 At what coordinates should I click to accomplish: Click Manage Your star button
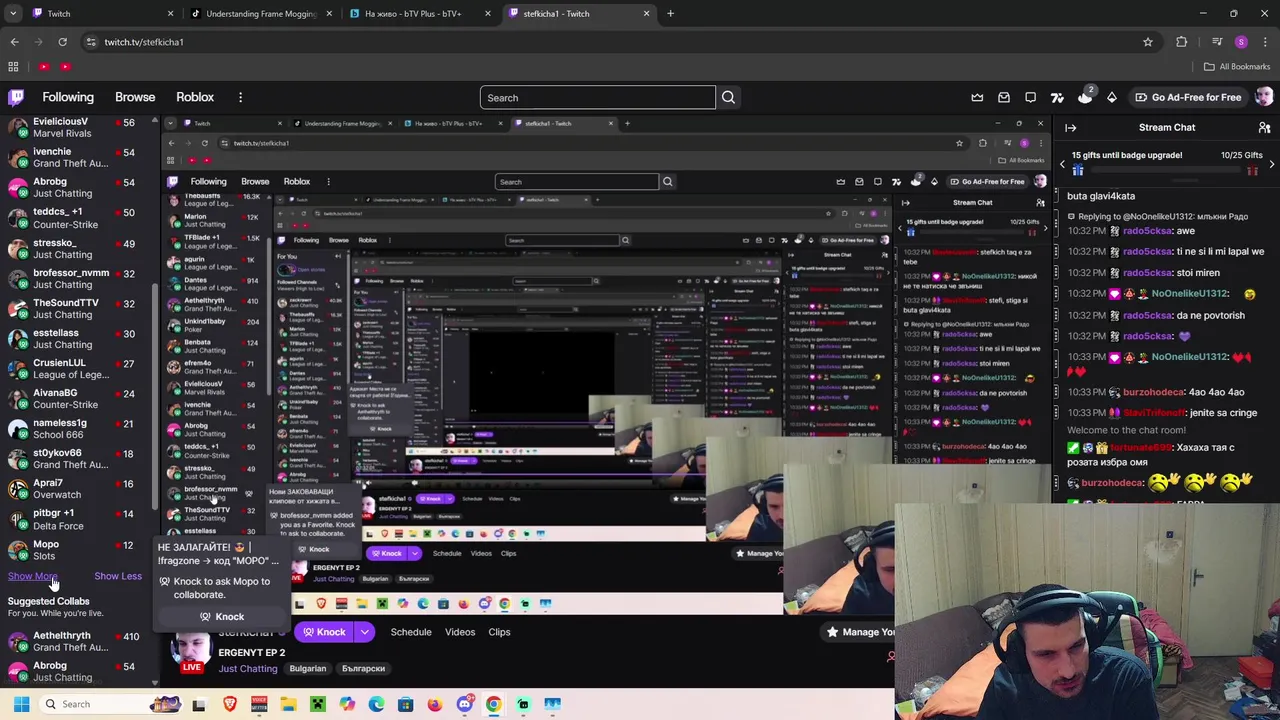858,632
